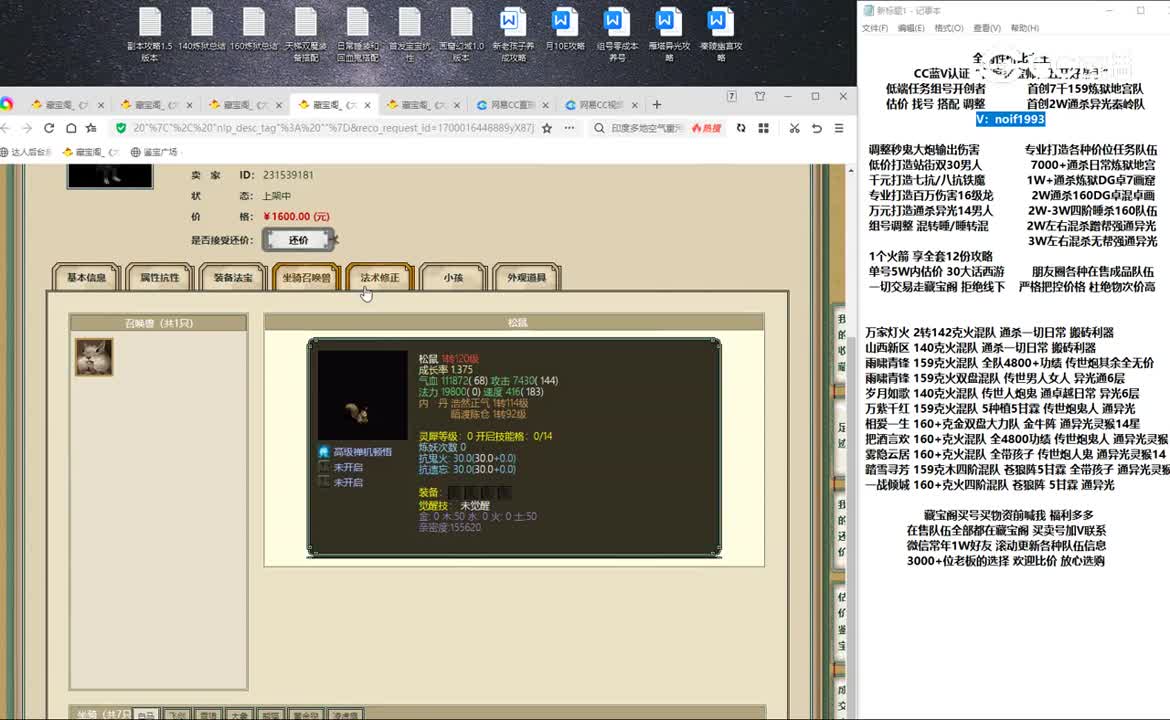Click highlighted text V: noif1993 in Notepad
This screenshot has height=720, width=1170.
pyautogui.click(x=1010, y=119)
